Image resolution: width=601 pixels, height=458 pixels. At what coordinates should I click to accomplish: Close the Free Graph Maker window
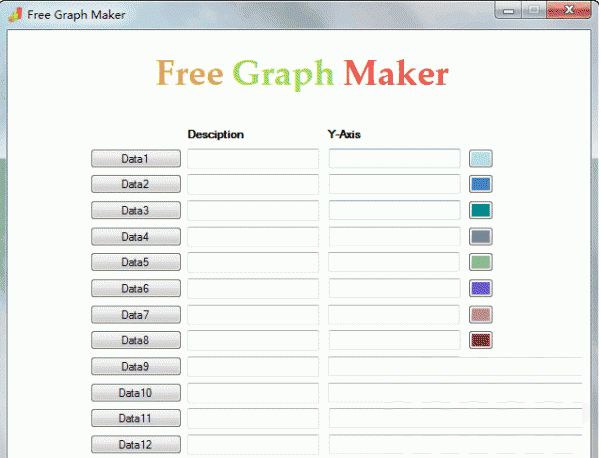click(x=569, y=10)
